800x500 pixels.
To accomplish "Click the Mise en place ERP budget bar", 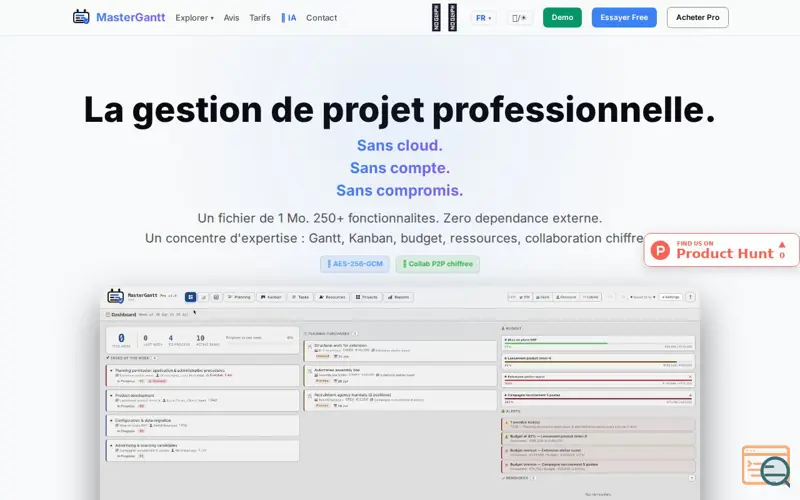I will tap(598, 343).
